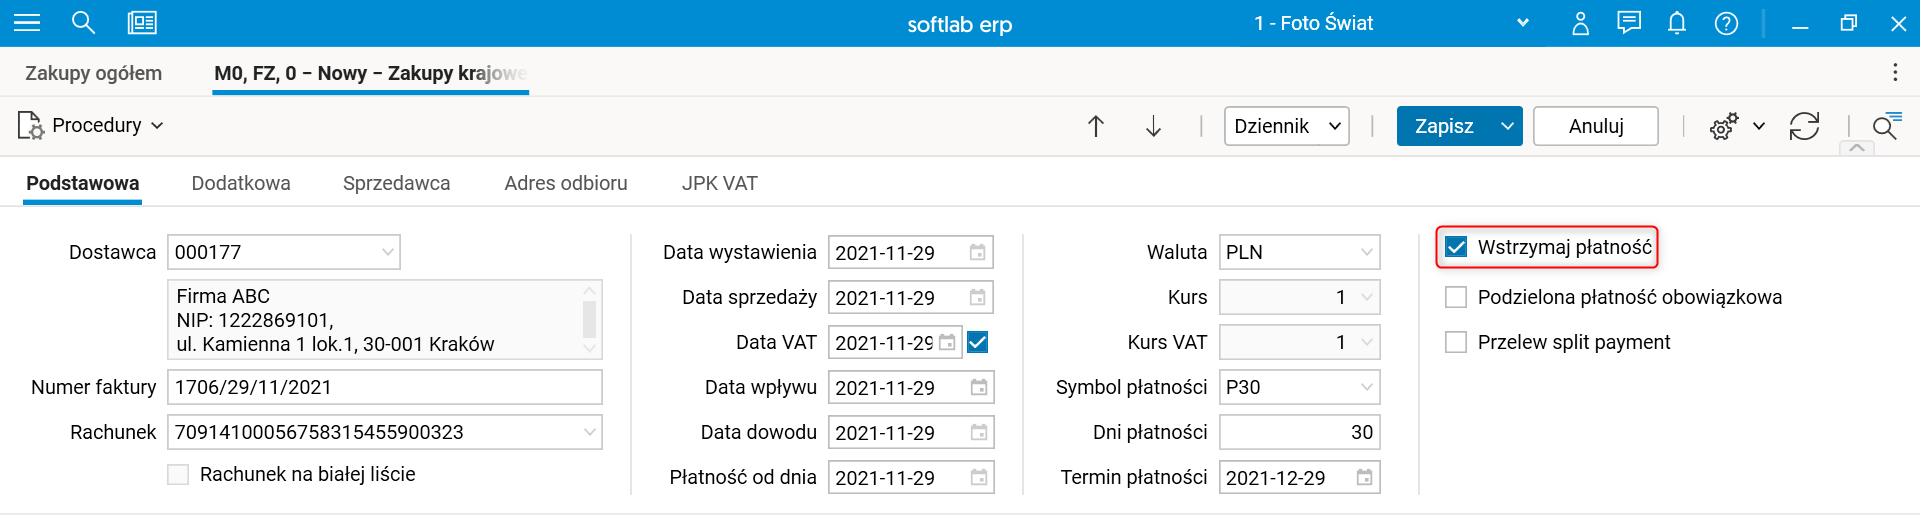Click the Zapisz save button

click(x=1444, y=126)
